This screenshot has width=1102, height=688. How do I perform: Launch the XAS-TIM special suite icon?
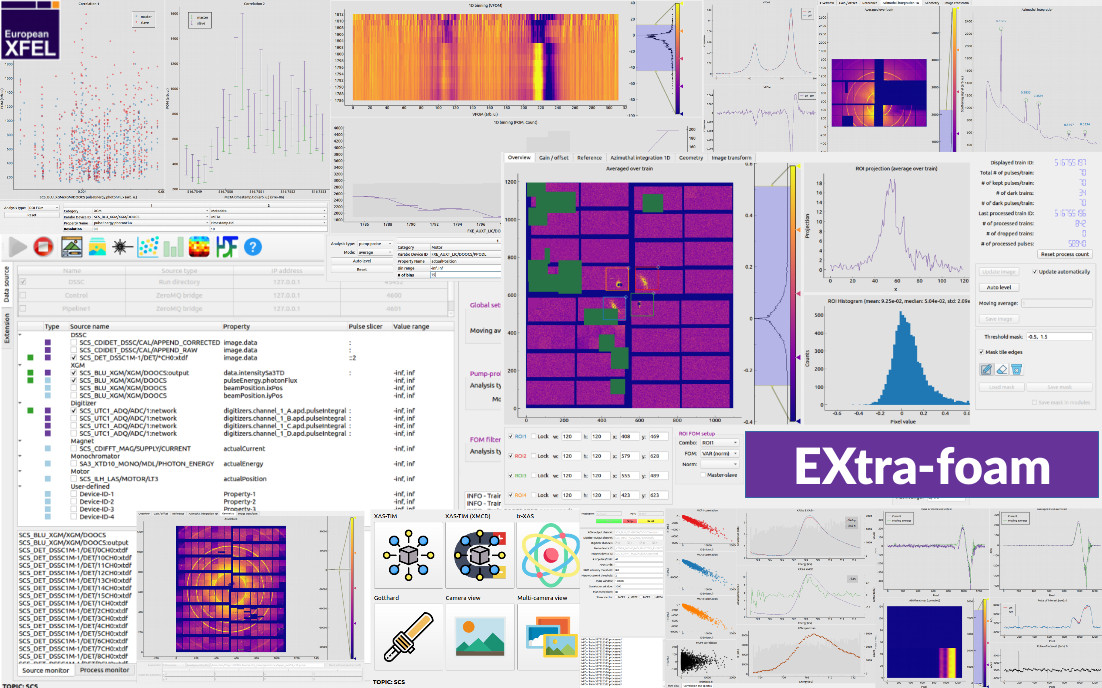(x=408, y=555)
